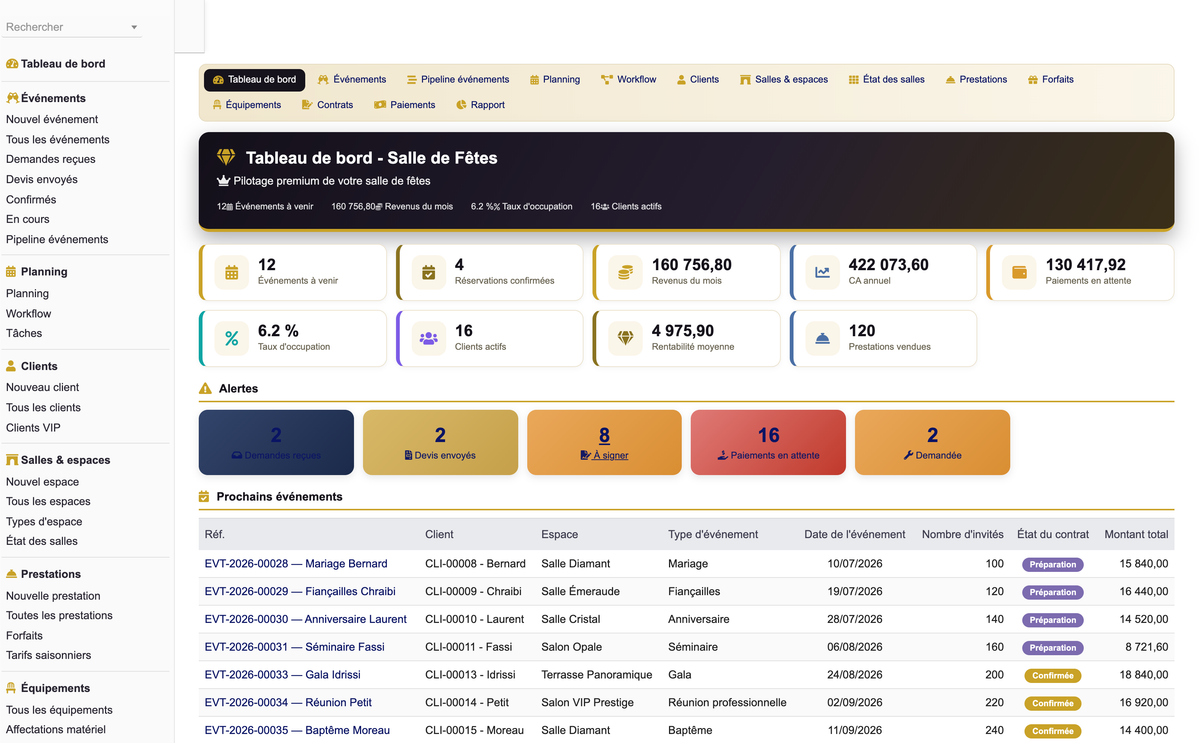1200x743 pixels.
Task: Click the calendar icon on Événements à venir card
Action: (x=232, y=272)
